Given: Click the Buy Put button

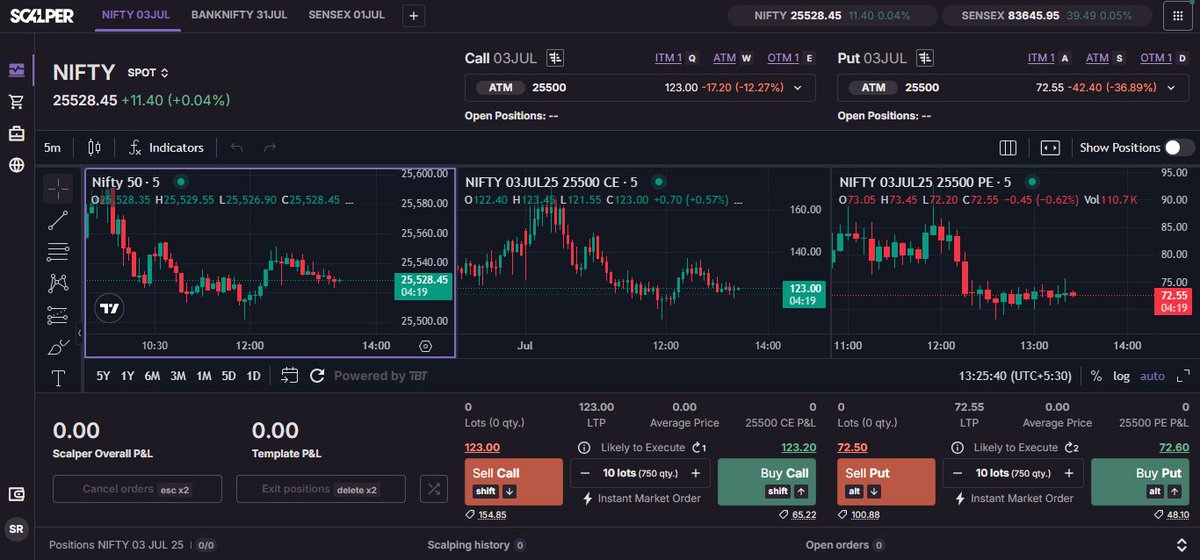Looking at the screenshot, I should [1140, 482].
